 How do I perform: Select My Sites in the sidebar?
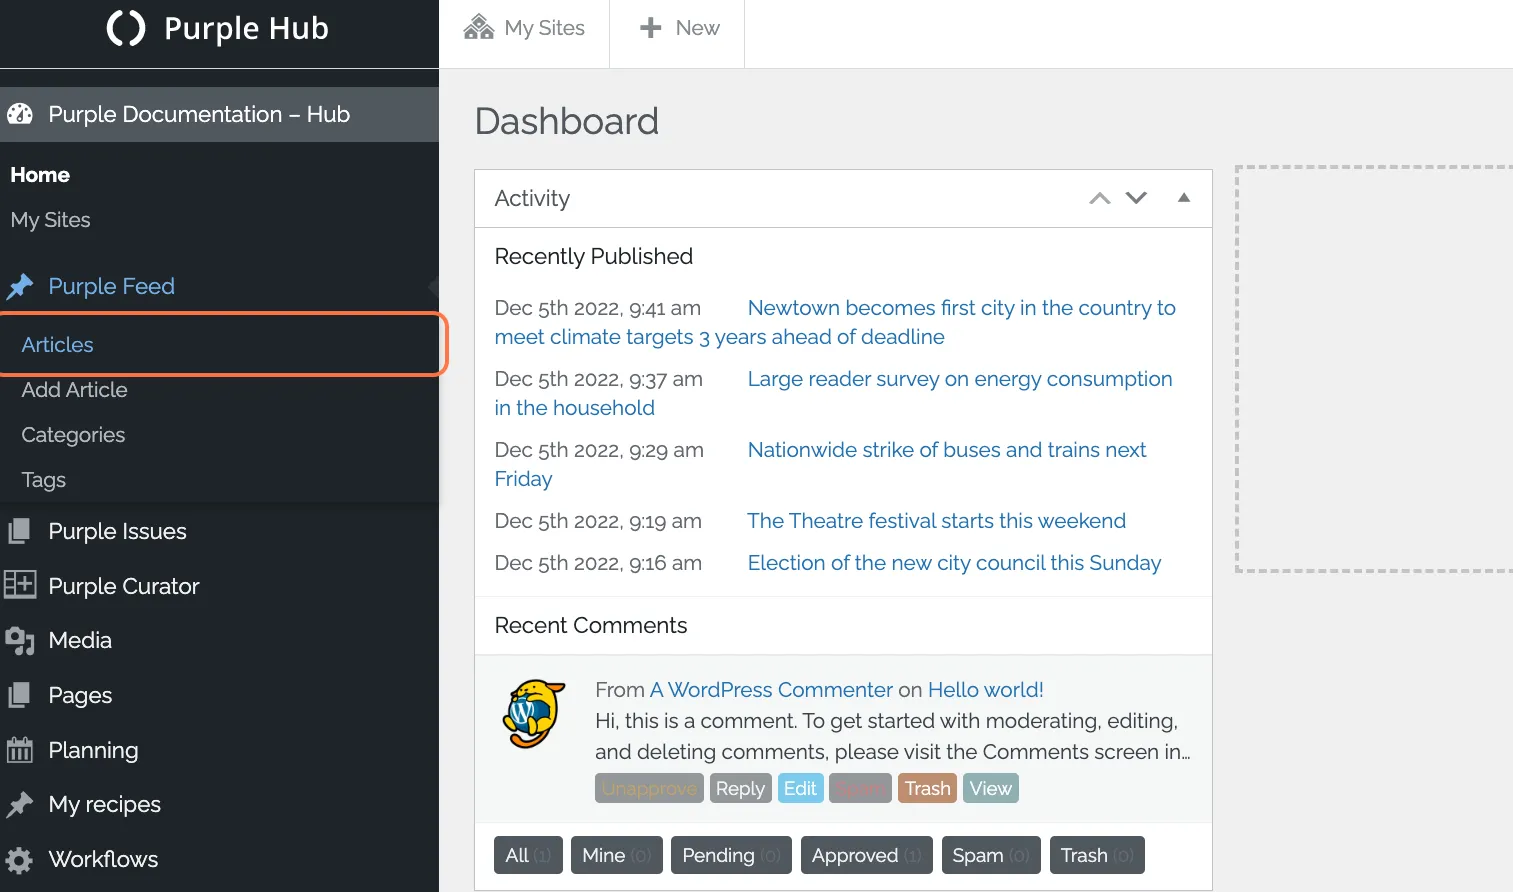coord(51,220)
